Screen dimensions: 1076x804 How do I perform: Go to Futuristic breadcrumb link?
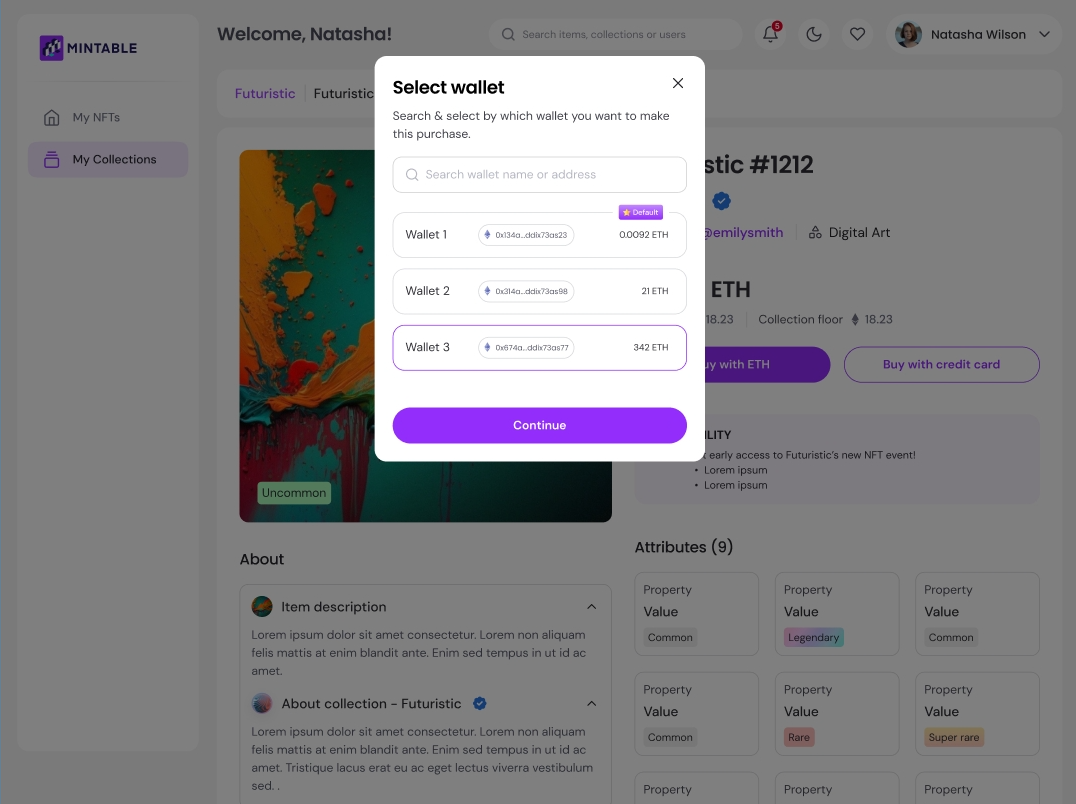point(265,94)
